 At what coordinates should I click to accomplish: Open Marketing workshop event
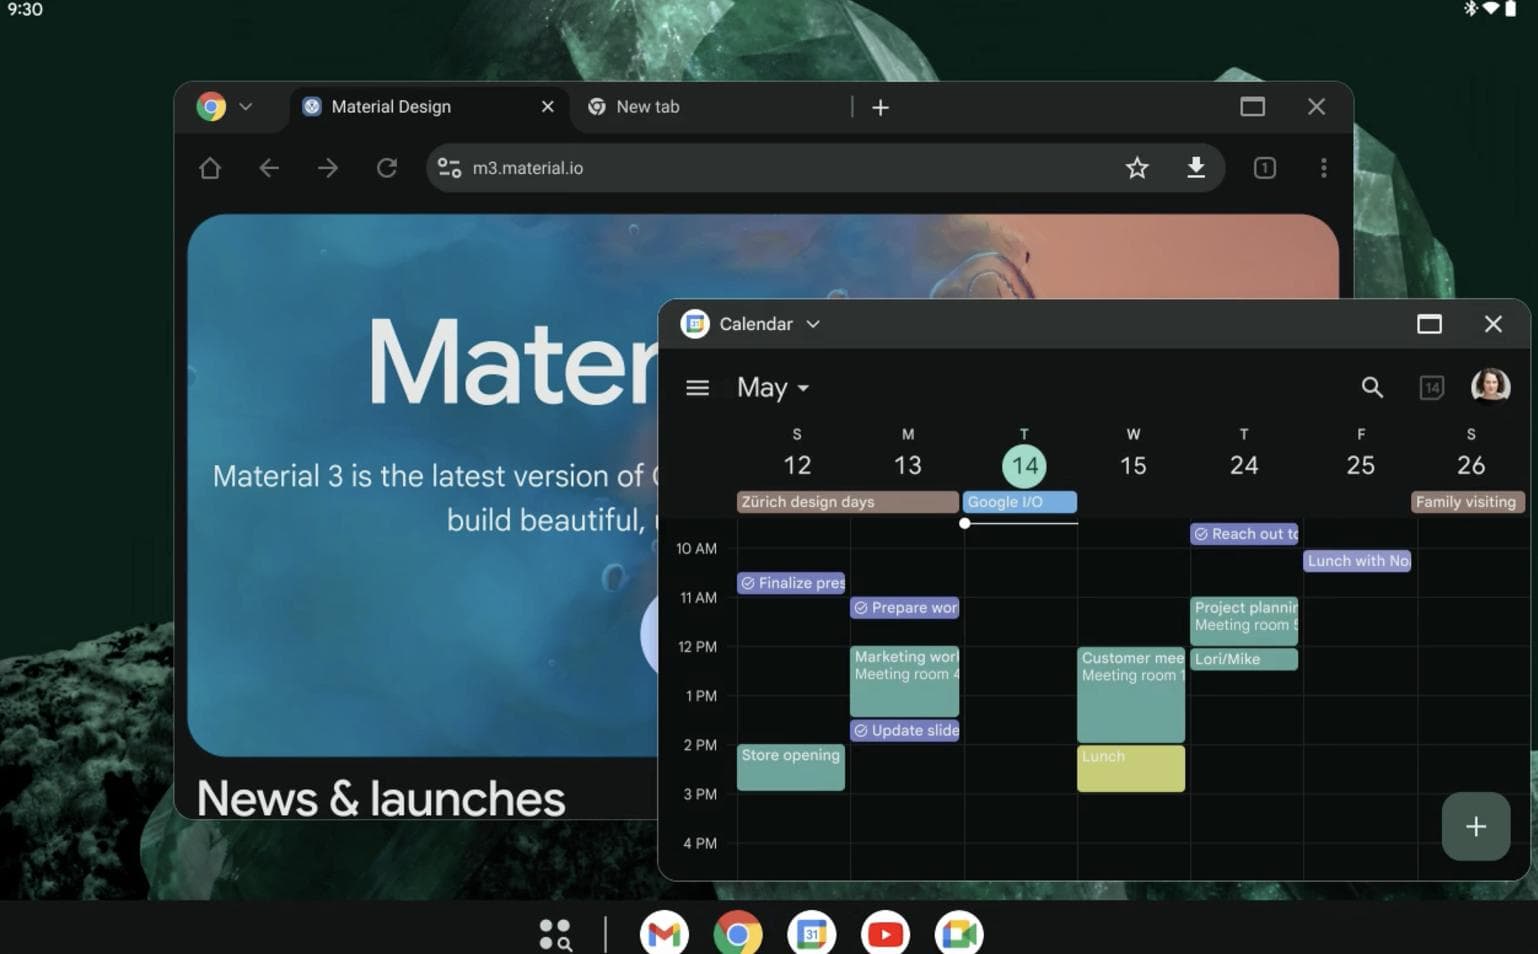[905, 681]
